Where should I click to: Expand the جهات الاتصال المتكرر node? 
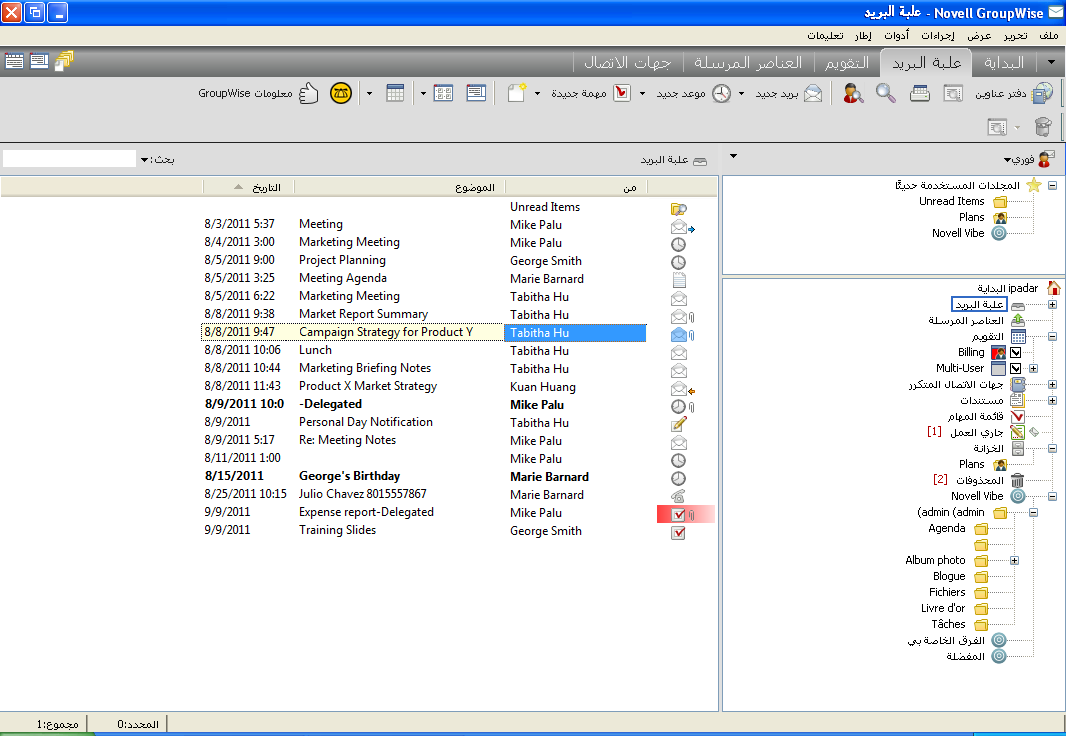click(1052, 385)
